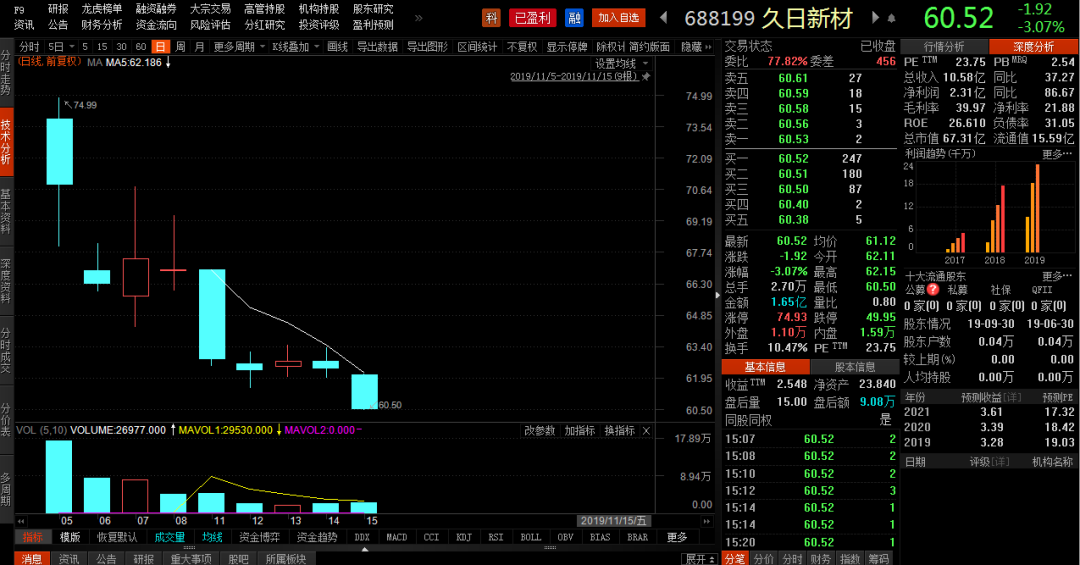This screenshot has width=1080, height=565.
Task: Open the 5日 period dropdown
Action: pyautogui.click(x=61, y=47)
